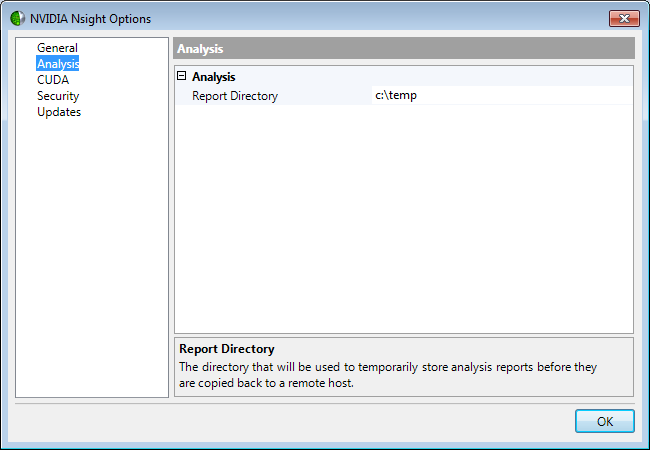Click the c:\temp Report Directory value field
650x450 pixels.
[x=500, y=96]
